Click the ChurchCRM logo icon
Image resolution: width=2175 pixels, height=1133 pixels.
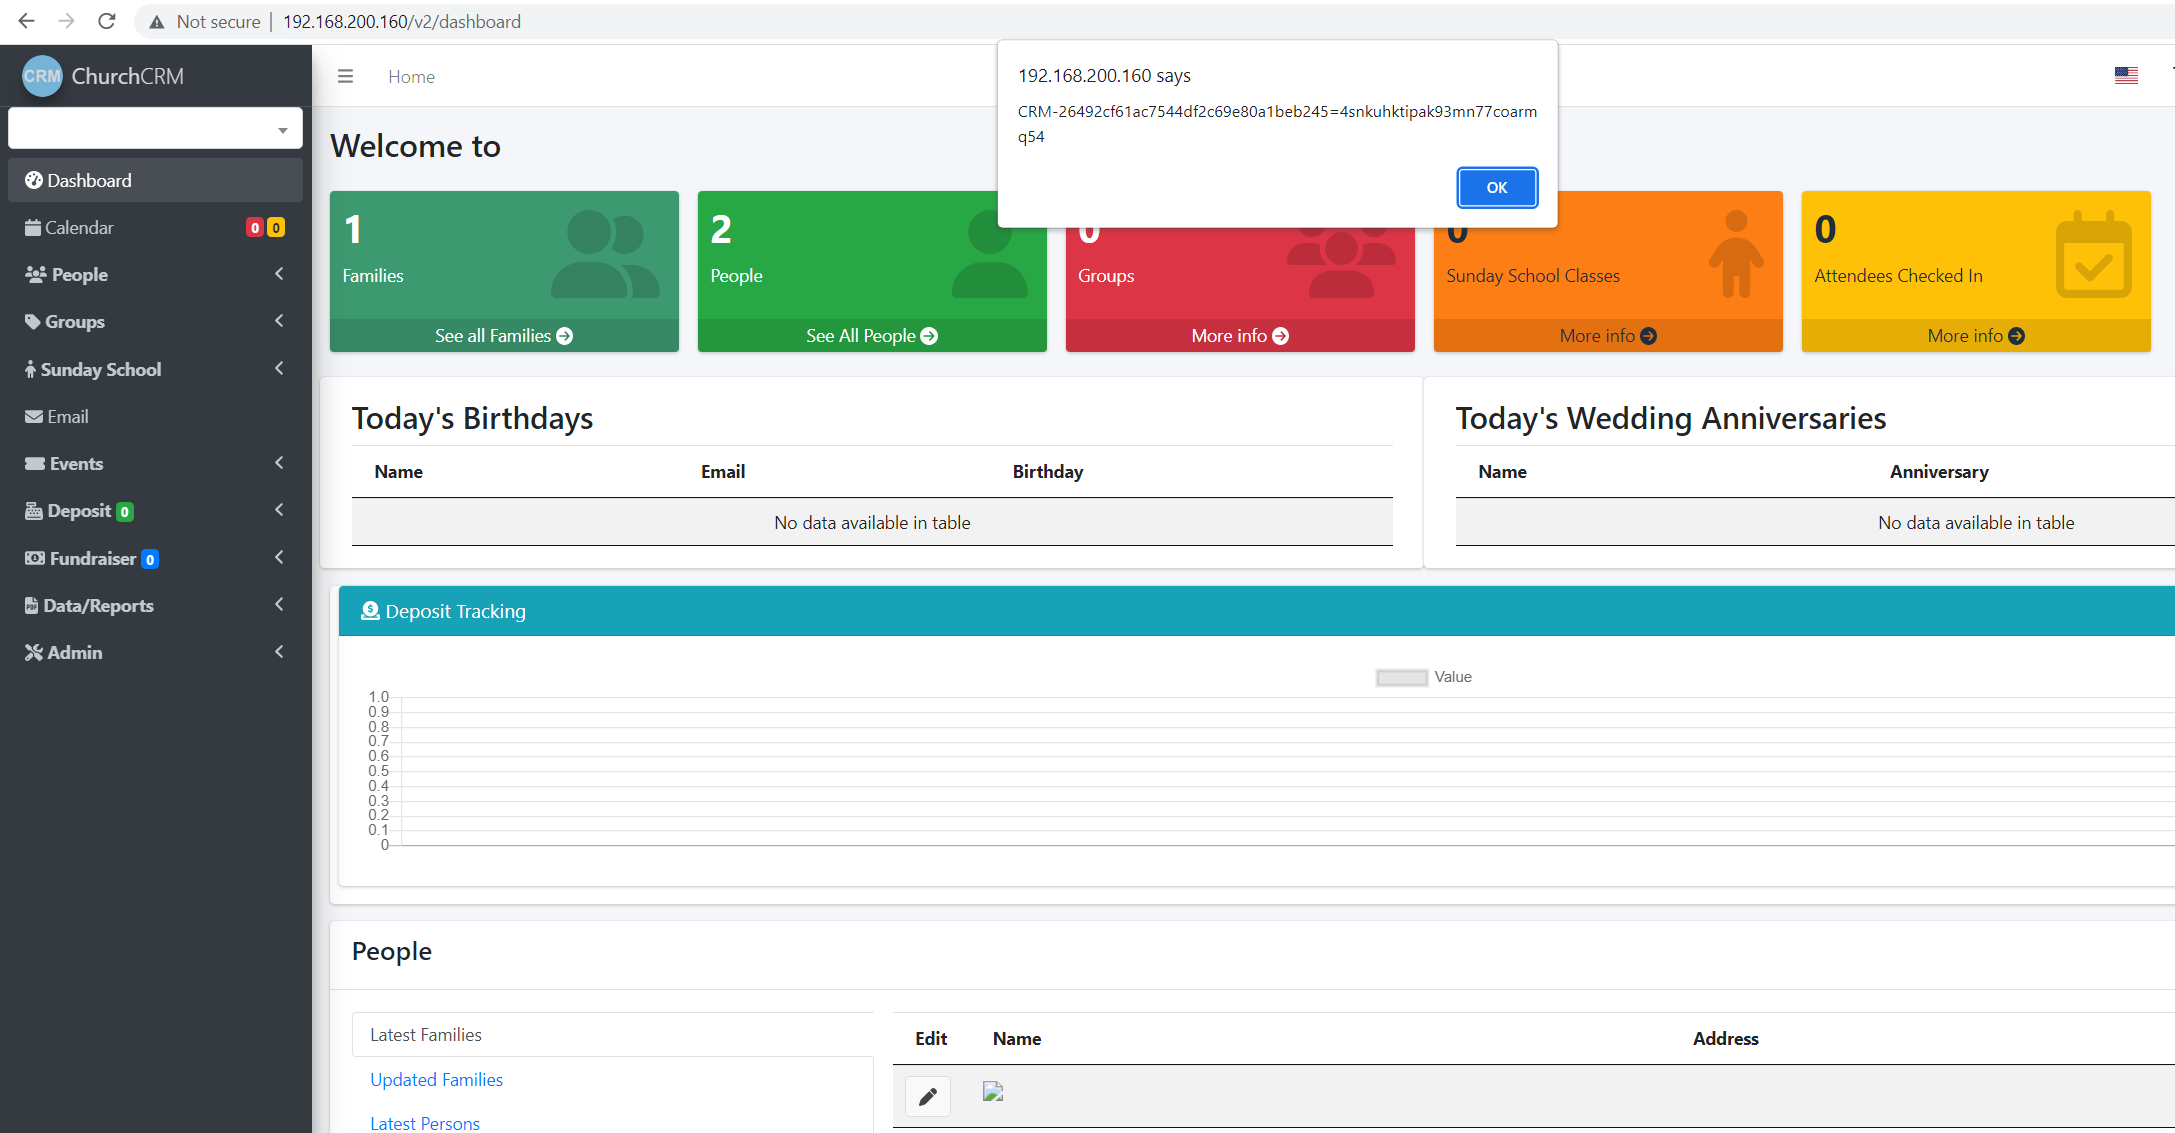[x=42, y=75]
